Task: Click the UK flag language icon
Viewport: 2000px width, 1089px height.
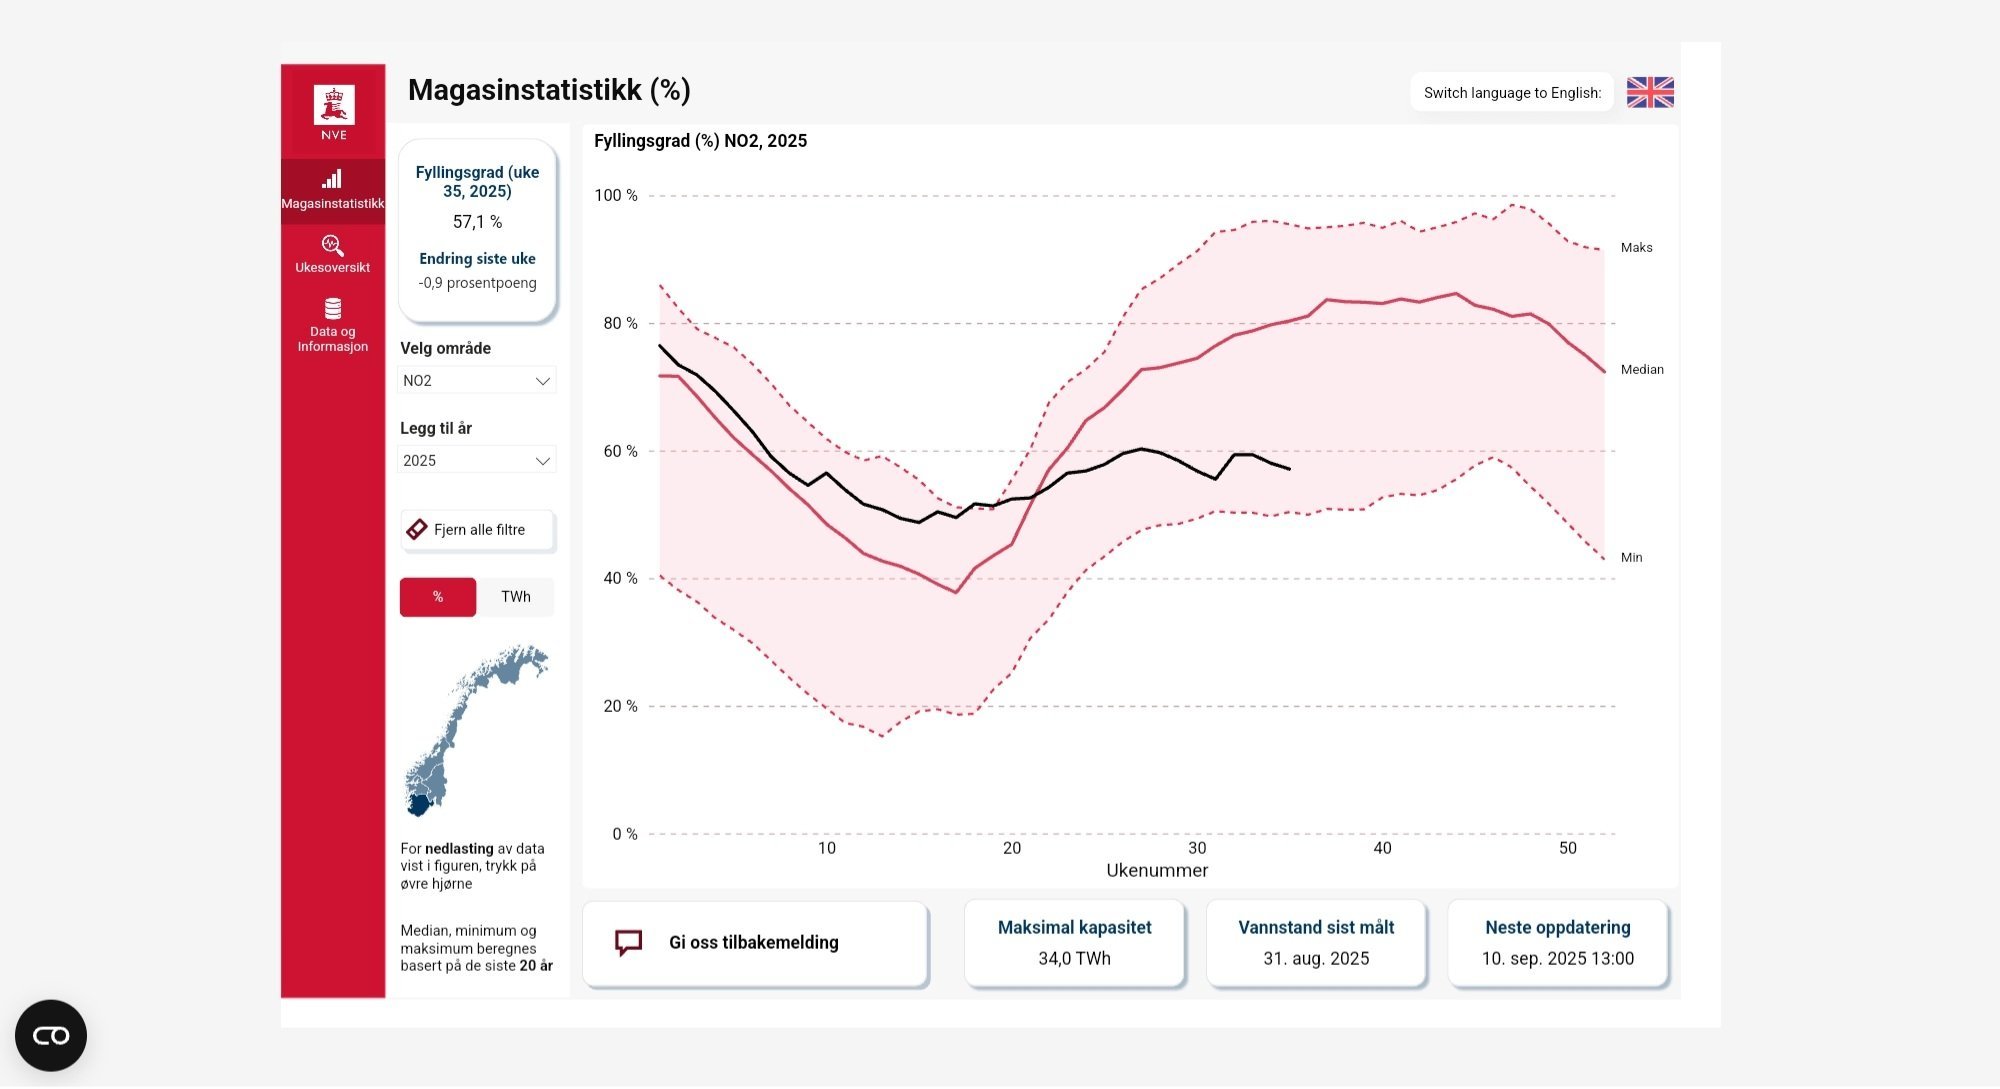Action: [1650, 92]
